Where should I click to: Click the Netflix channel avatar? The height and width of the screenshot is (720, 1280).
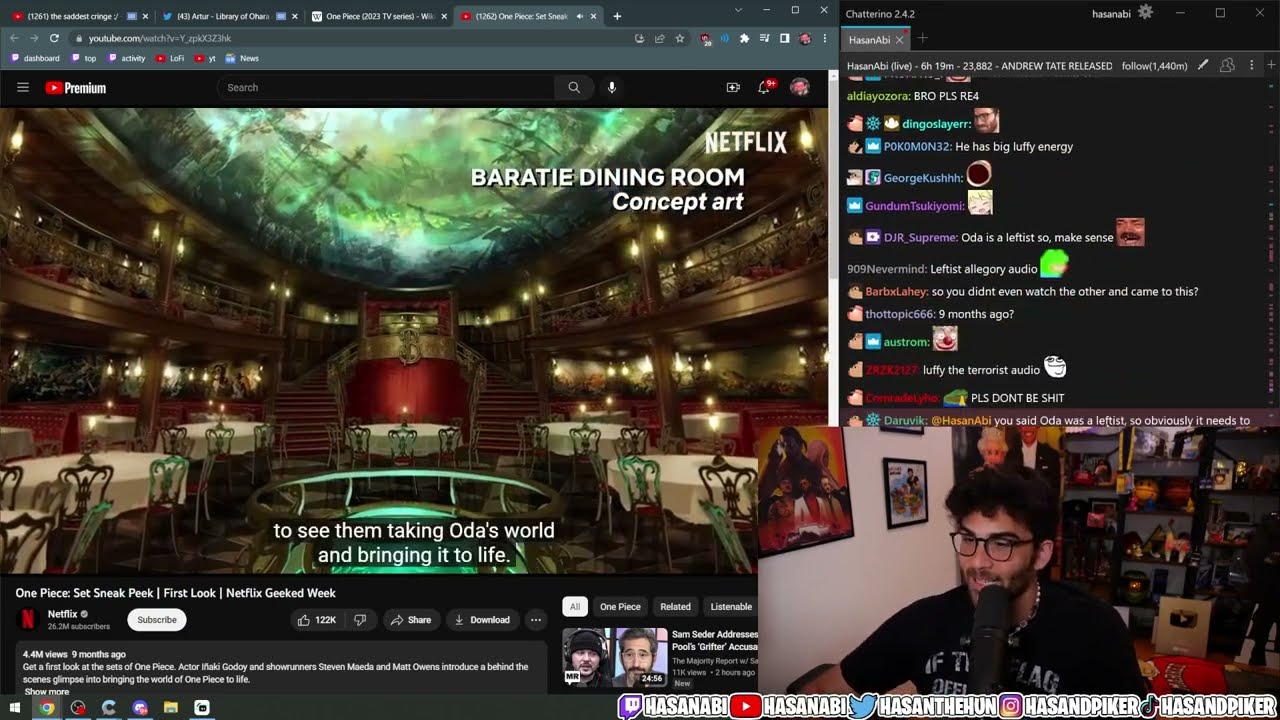tap(27, 620)
